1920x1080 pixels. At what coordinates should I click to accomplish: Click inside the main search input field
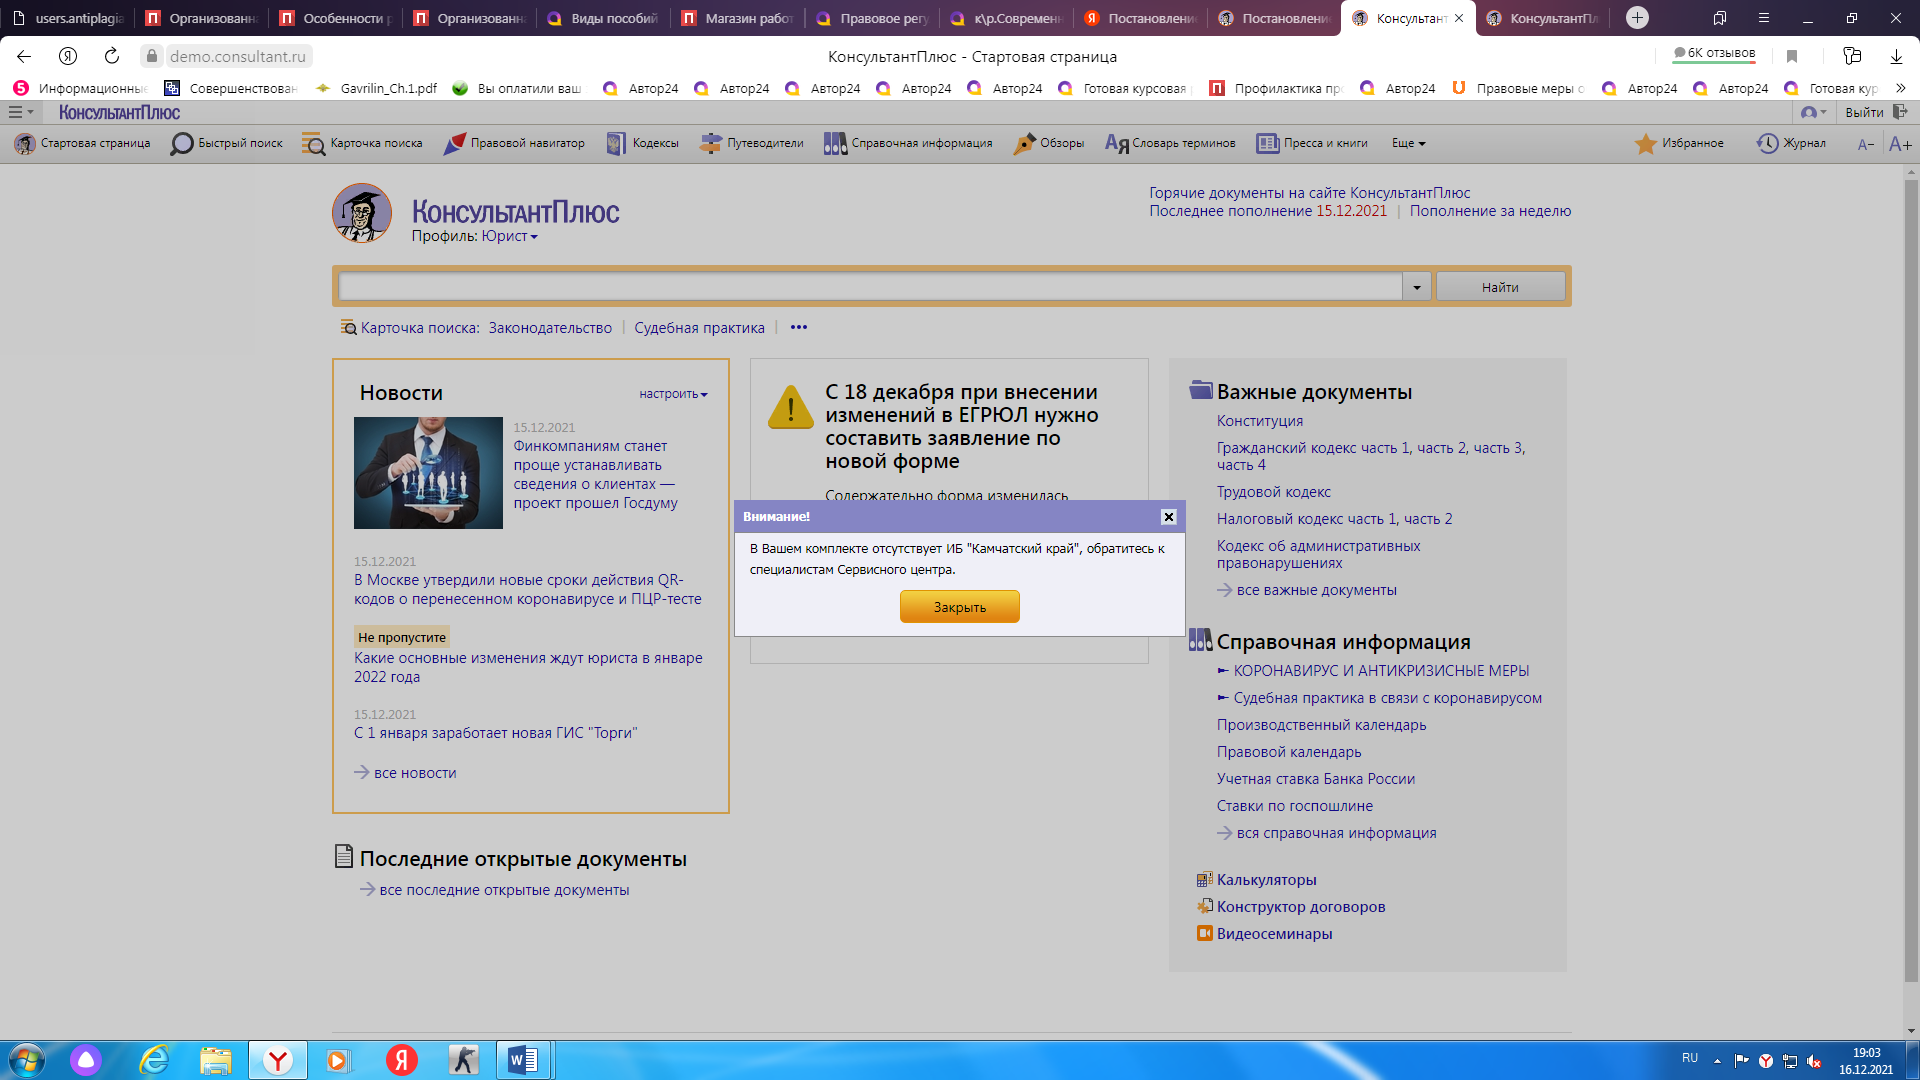click(x=870, y=288)
